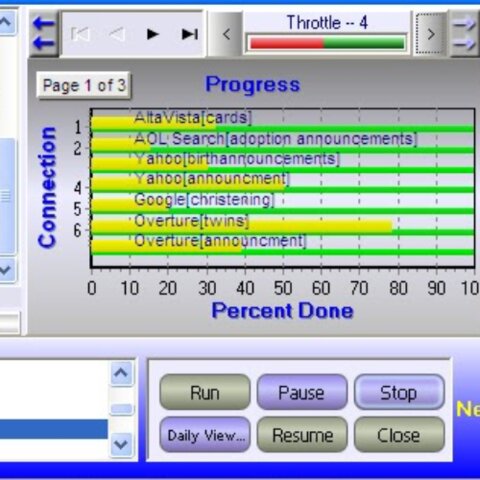Click the list's scroll up arrow
480x480 pixels.
tap(121, 373)
